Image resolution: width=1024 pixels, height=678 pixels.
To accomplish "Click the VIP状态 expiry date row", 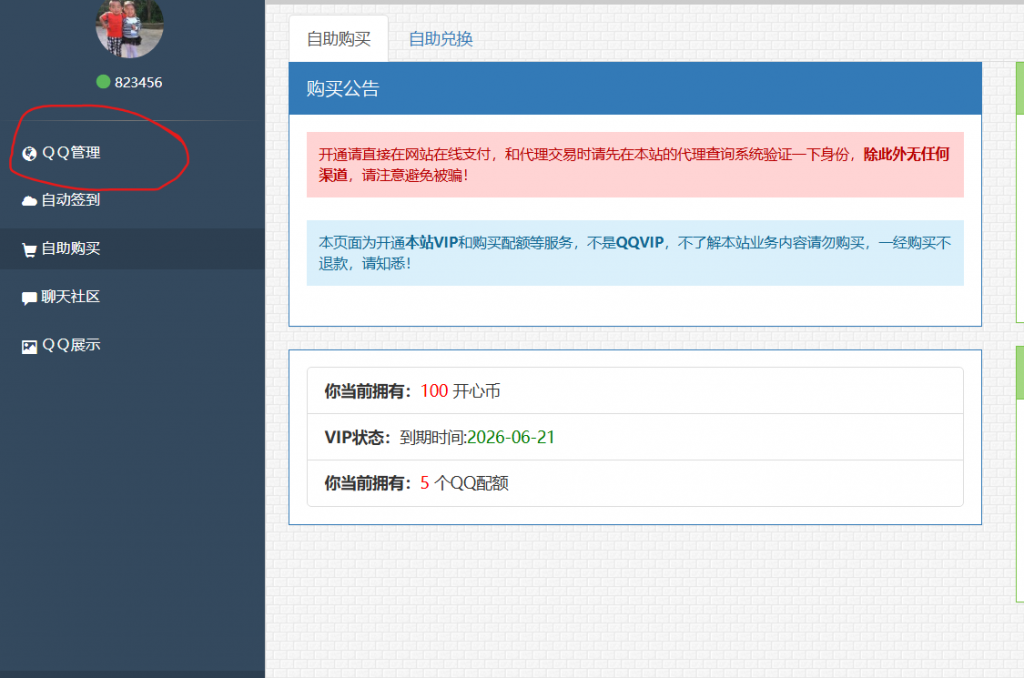I will click(x=634, y=437).
